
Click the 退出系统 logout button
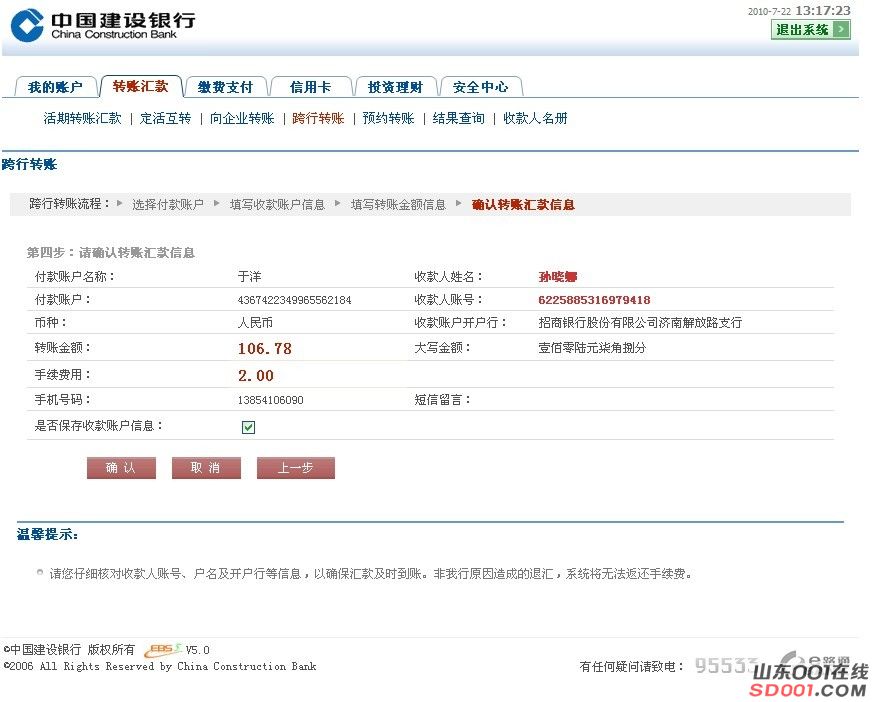810,29
